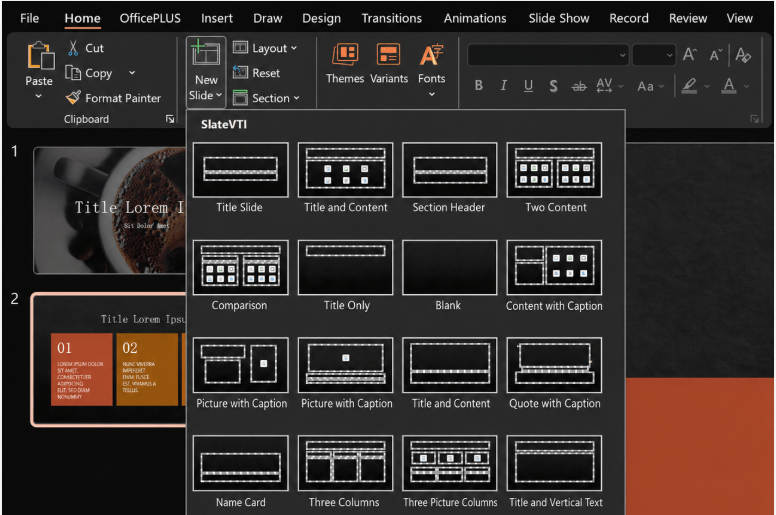Switch to the Record tab
Screen dimensions: 776x515
pyautogui.click(x=629, y=18)
